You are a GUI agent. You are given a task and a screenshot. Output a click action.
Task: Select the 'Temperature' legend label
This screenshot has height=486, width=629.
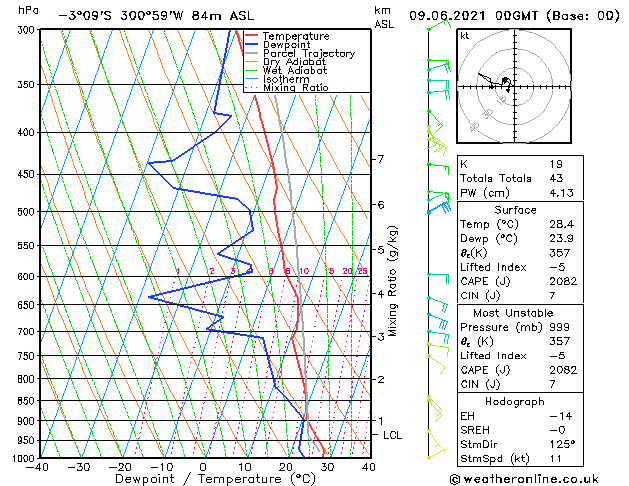pos(296,36)
